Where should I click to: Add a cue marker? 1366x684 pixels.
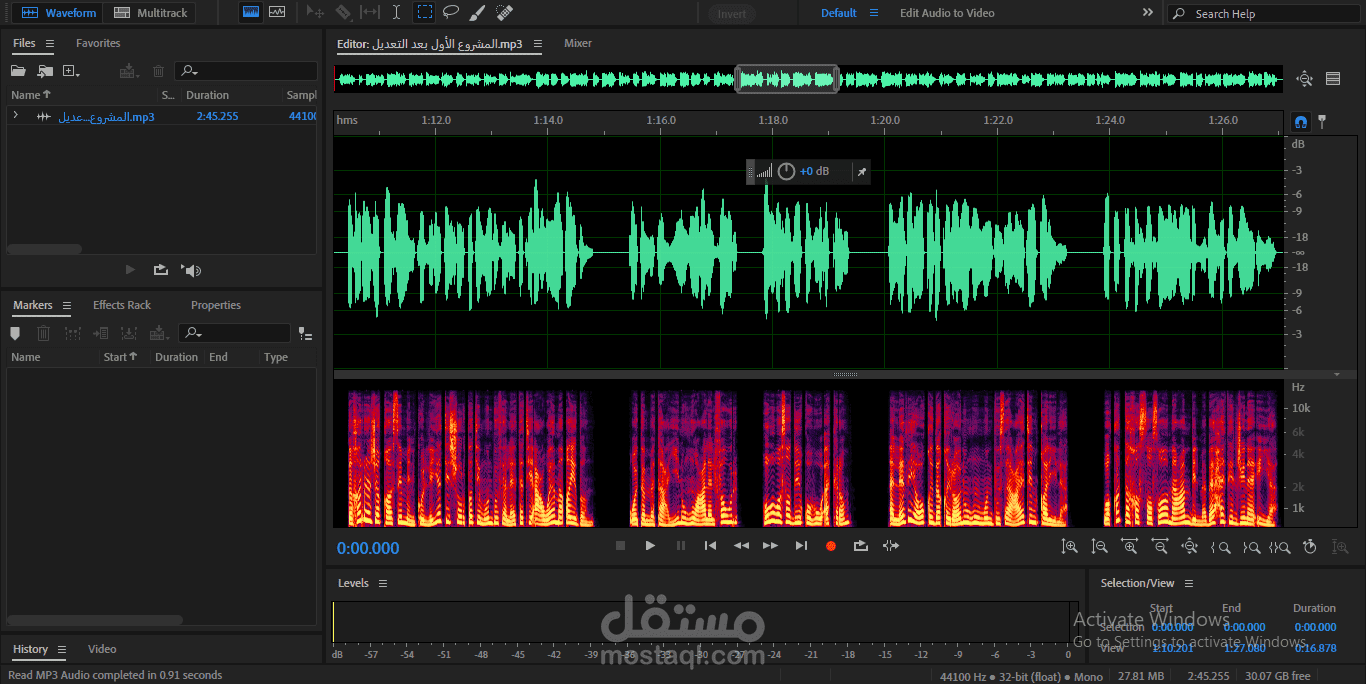(15, 334)
